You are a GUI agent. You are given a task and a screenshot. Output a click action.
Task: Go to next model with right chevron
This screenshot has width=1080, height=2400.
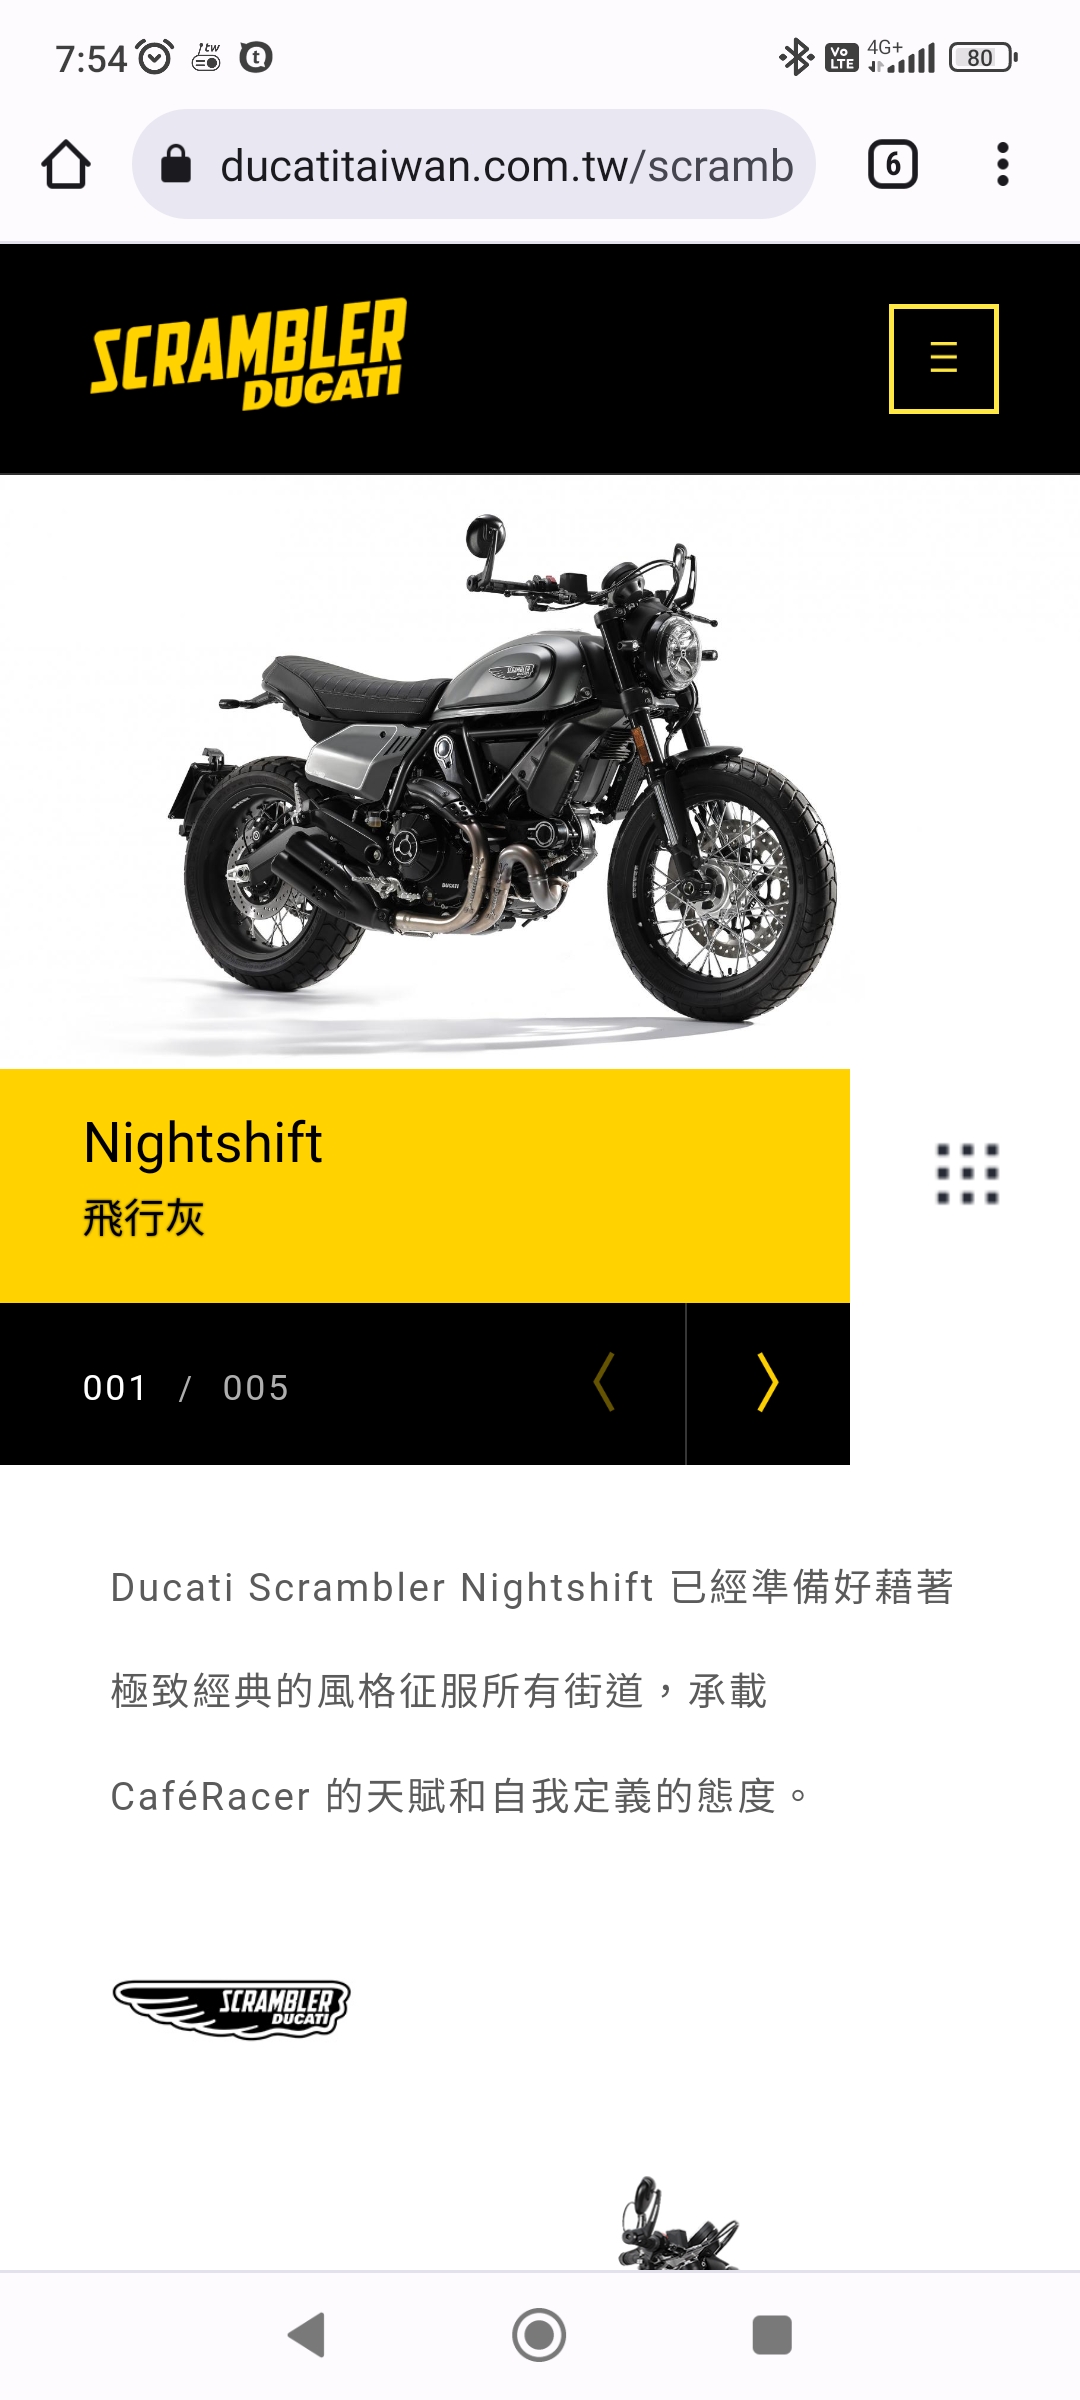click(x=768, y=1383)
